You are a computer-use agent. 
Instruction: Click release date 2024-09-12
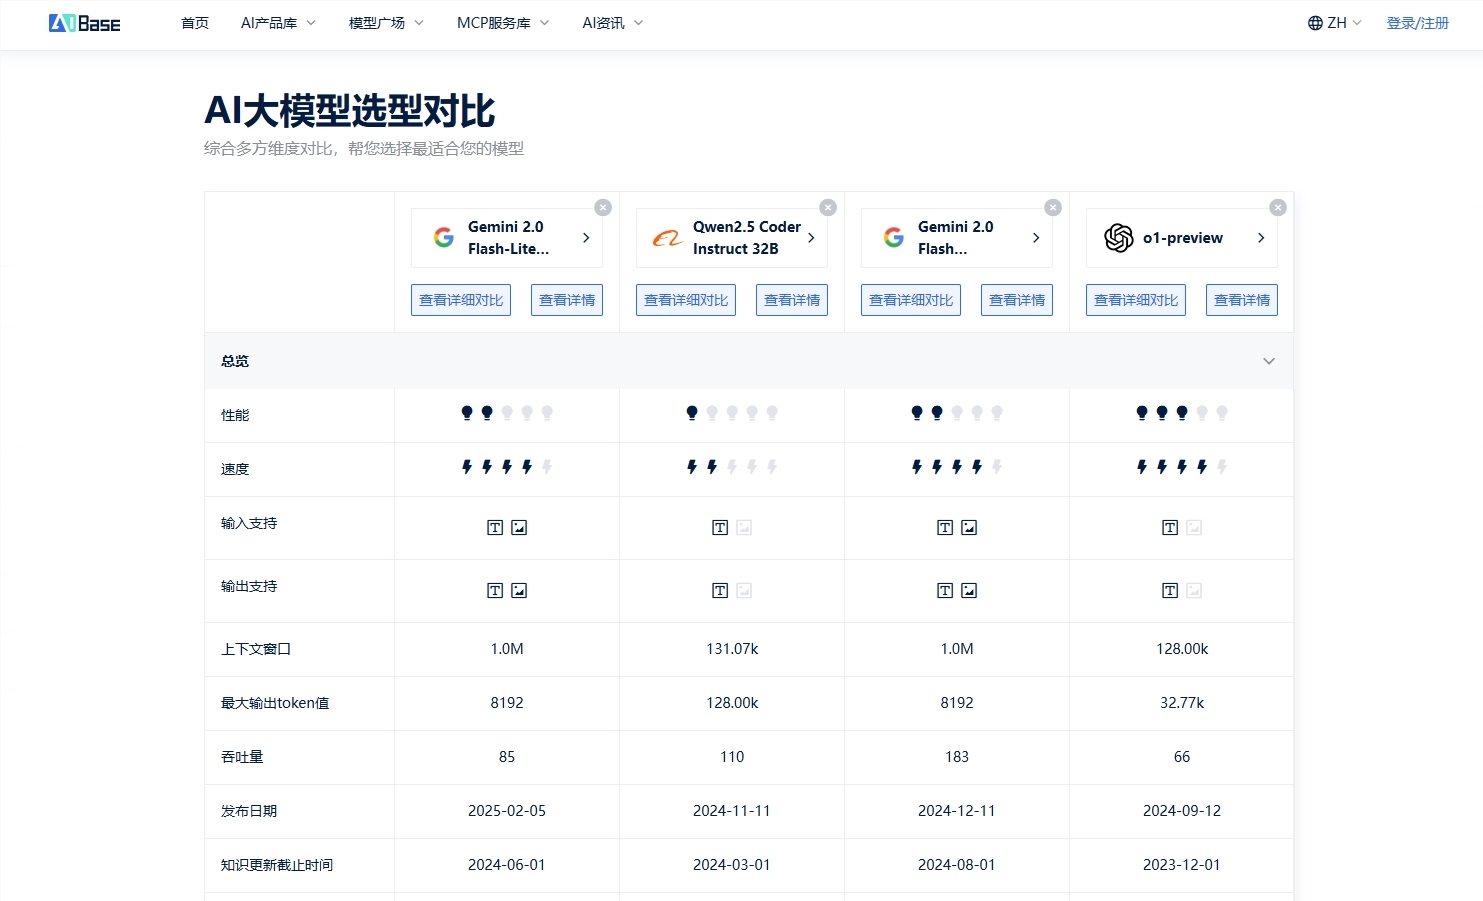pos(1182,811)
